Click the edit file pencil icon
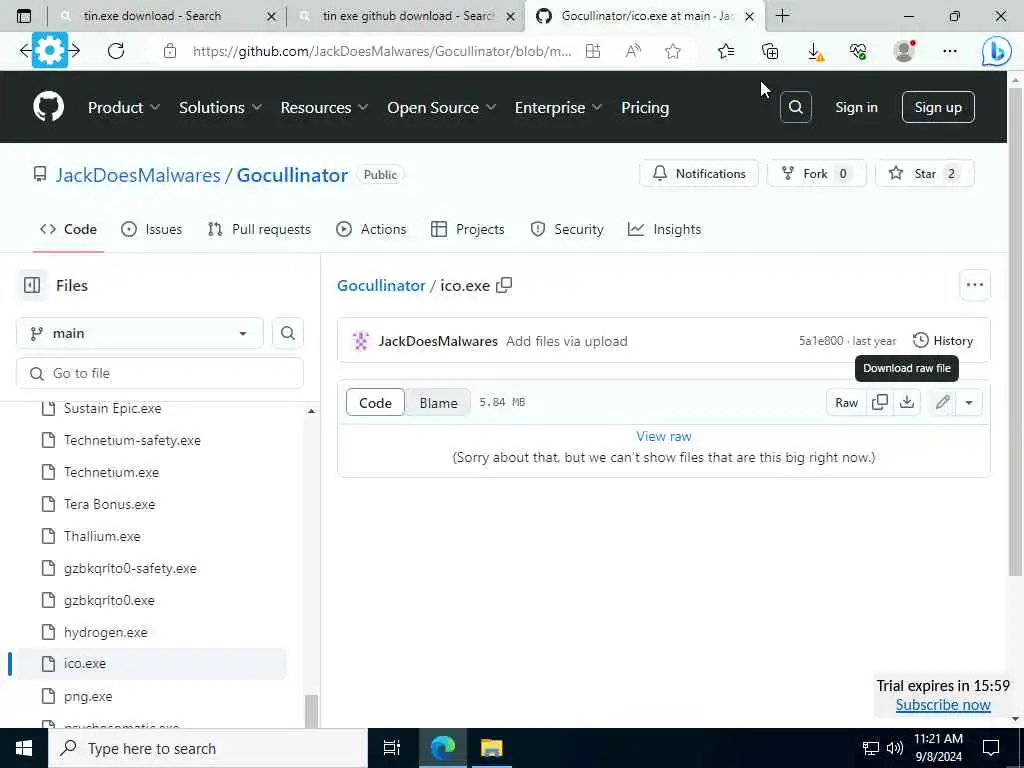This screenshot has width=1024, height=768. coord(942,402)
